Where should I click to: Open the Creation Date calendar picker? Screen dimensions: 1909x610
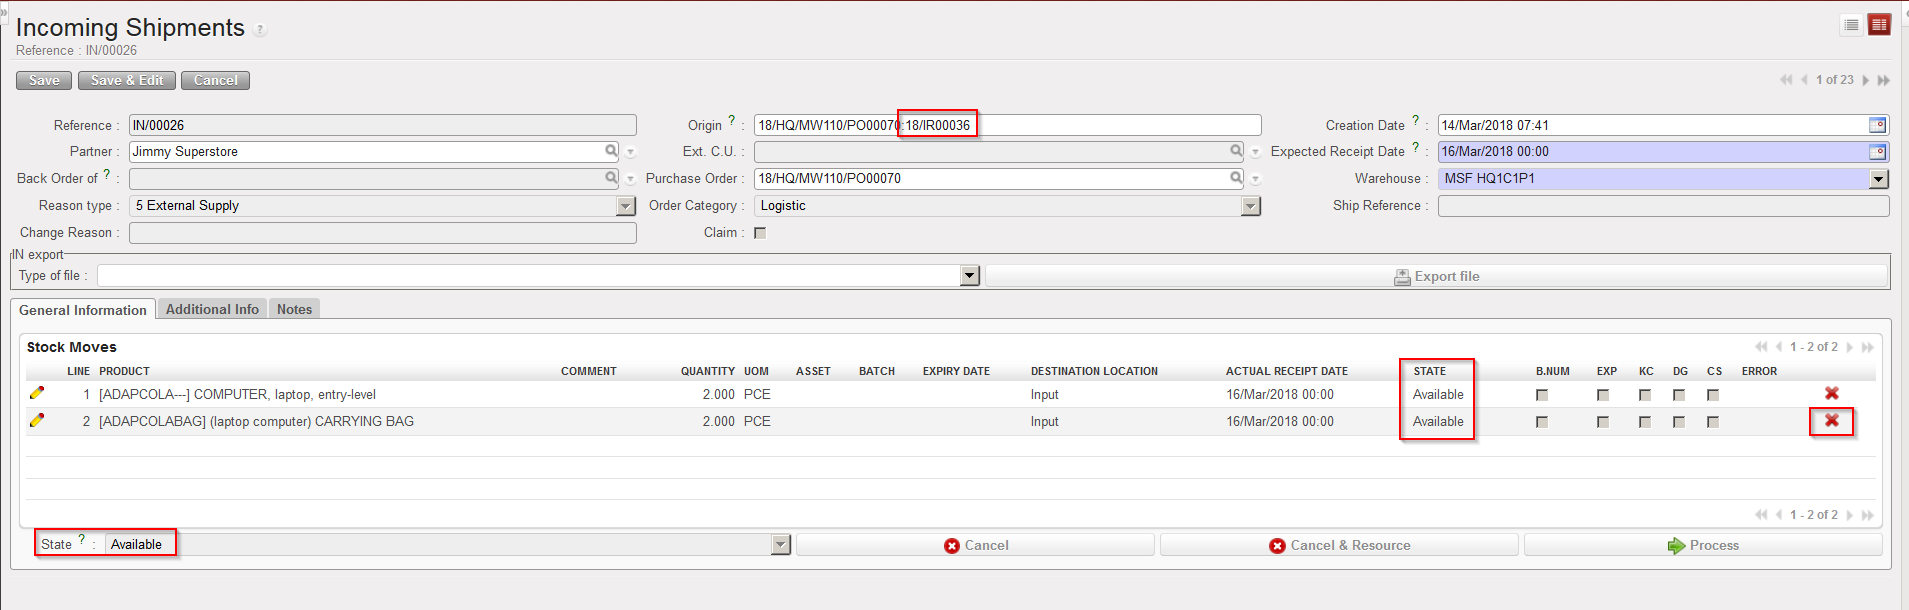pos(1877,125)
